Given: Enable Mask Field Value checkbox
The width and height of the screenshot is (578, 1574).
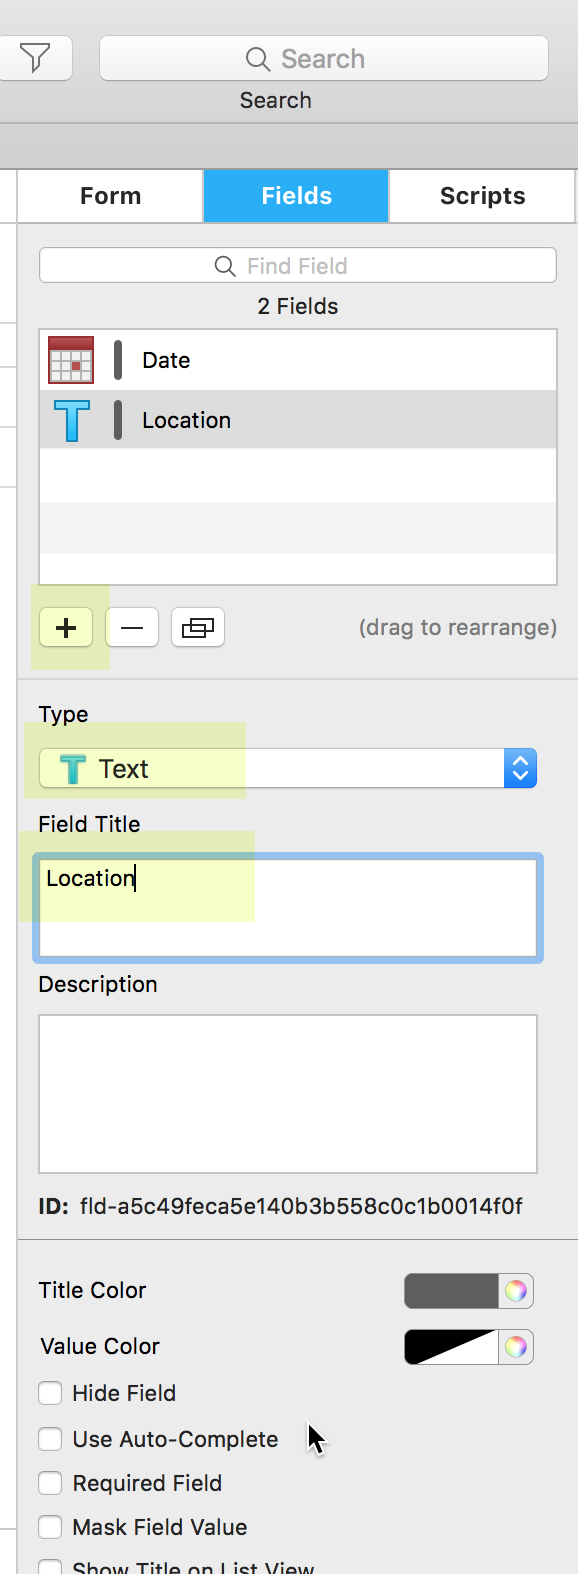Looking at the screenshot, I should coord(50,1527).
